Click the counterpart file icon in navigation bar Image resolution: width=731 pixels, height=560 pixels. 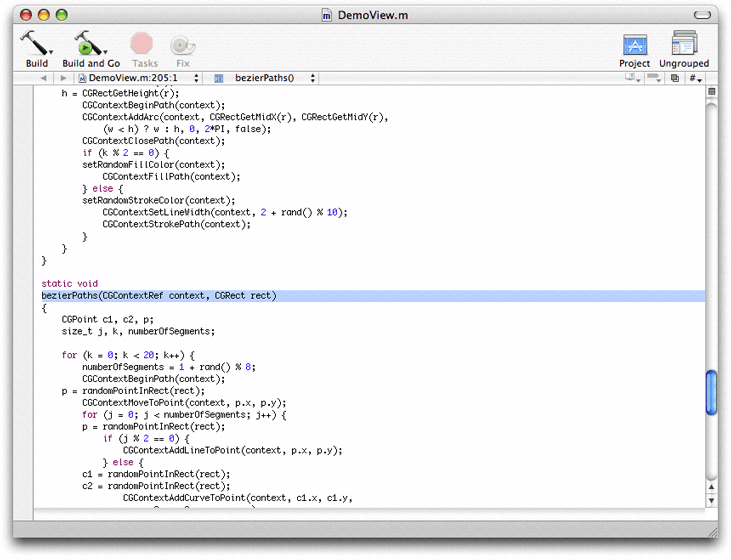(675, 78)
